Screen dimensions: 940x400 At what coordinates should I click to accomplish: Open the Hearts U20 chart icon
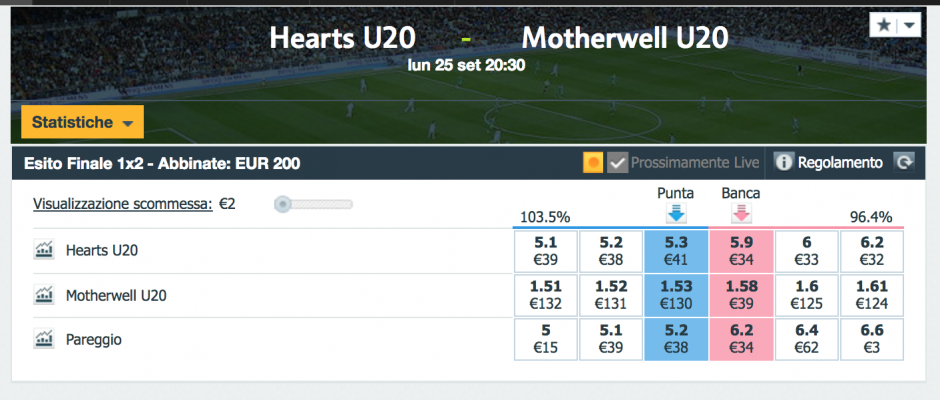click(x=43, y=250)
